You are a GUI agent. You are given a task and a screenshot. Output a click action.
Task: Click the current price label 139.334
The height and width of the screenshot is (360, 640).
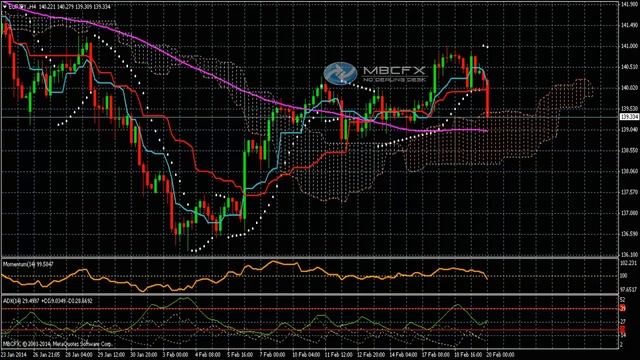(629, 117)
